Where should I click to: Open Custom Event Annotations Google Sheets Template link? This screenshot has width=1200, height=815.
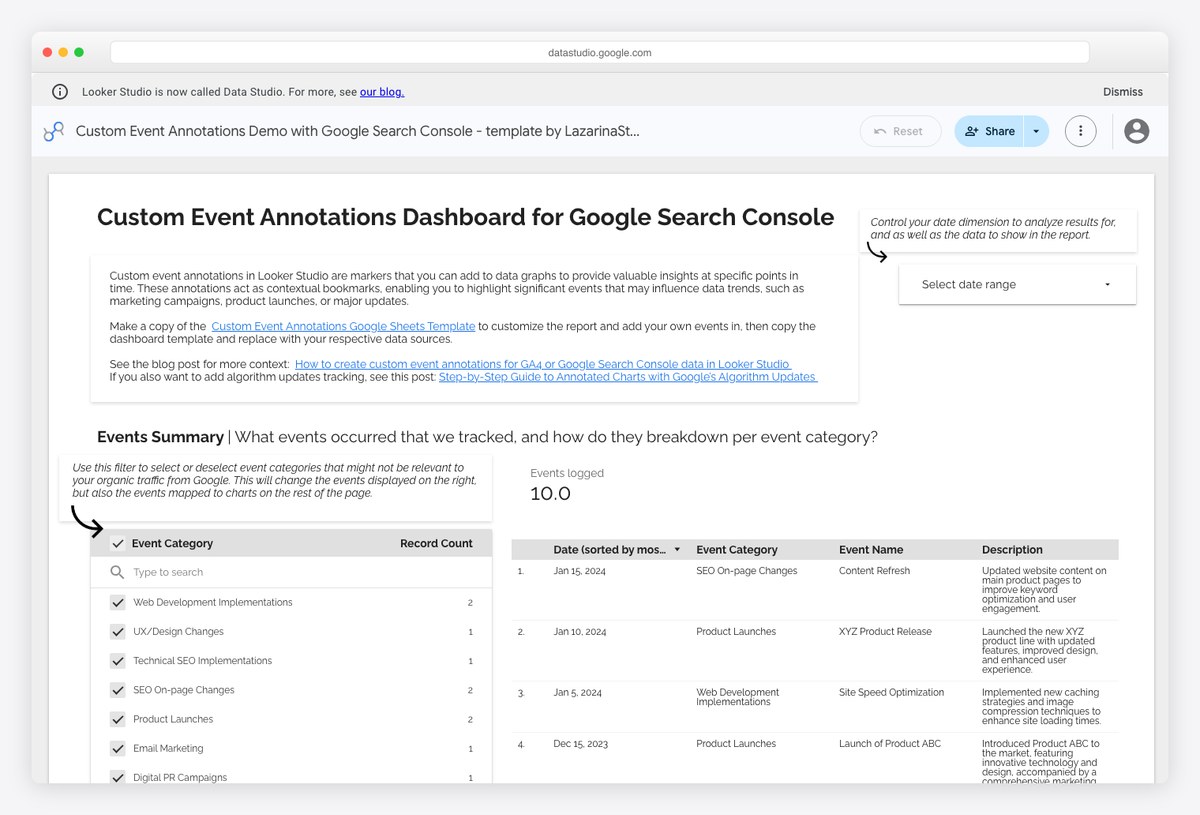[343, 326]
